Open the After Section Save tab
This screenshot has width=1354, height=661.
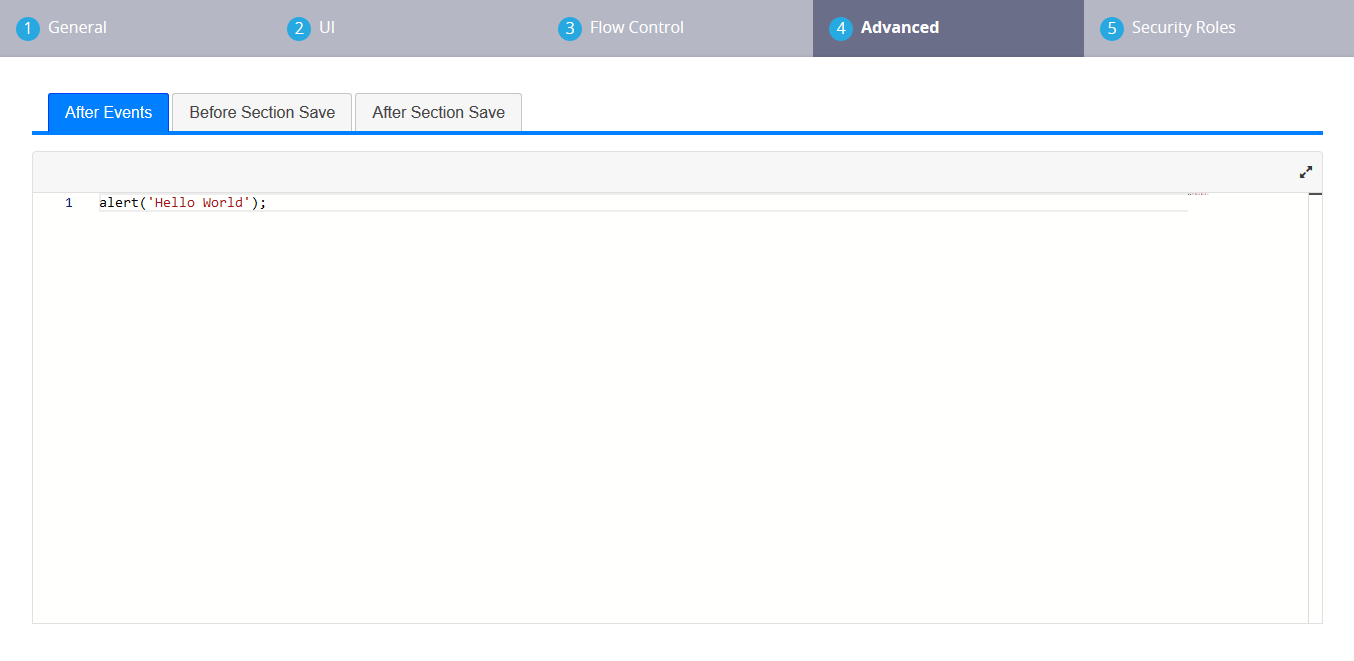438,112
